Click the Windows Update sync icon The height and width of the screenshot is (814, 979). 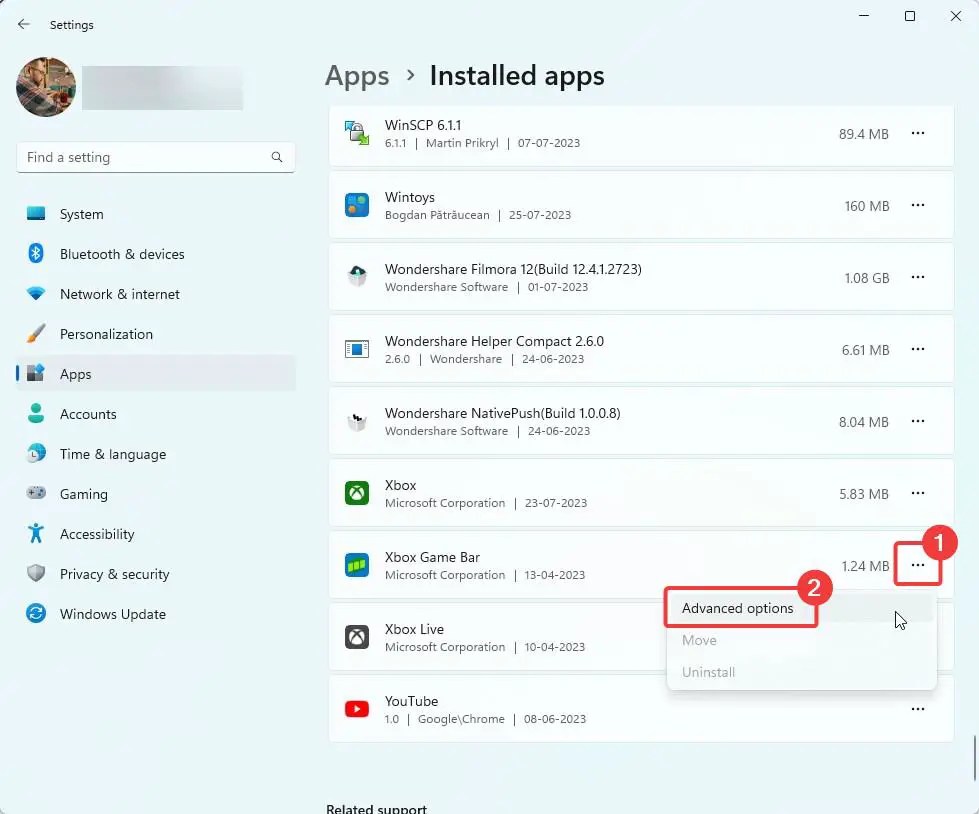(36, 613)
